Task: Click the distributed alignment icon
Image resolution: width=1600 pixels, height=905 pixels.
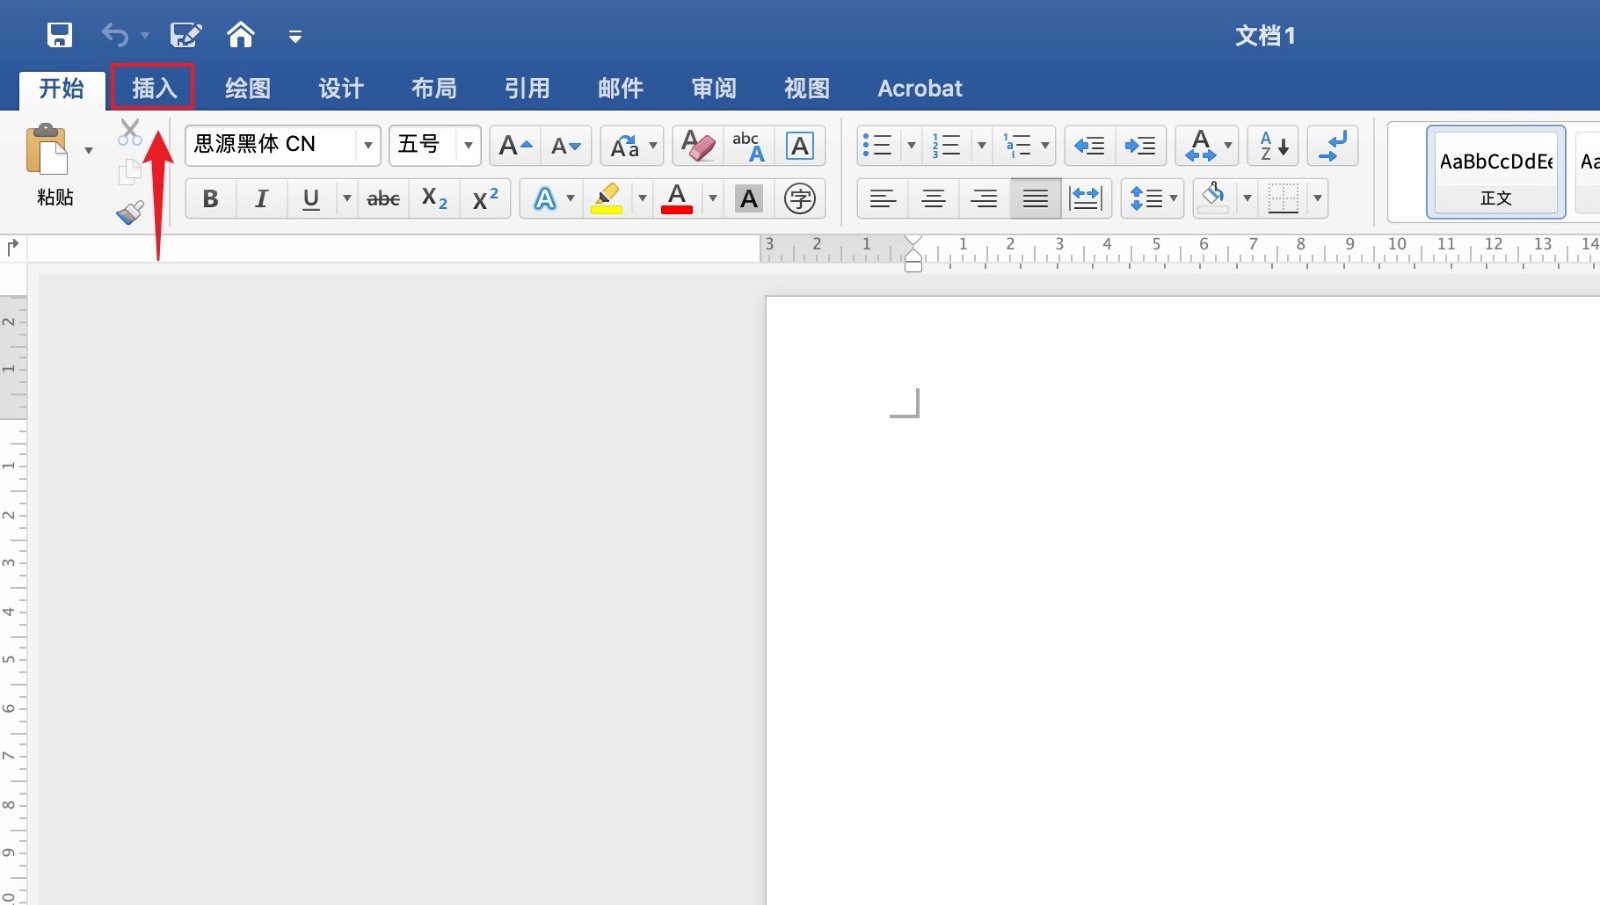Action: (x=1086, y=199)
